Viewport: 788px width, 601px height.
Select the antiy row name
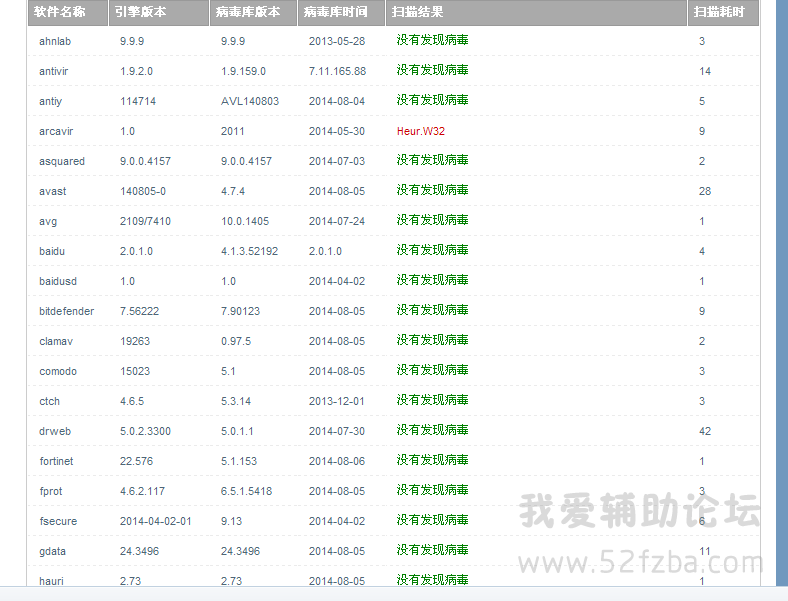[x=50, y=102]
